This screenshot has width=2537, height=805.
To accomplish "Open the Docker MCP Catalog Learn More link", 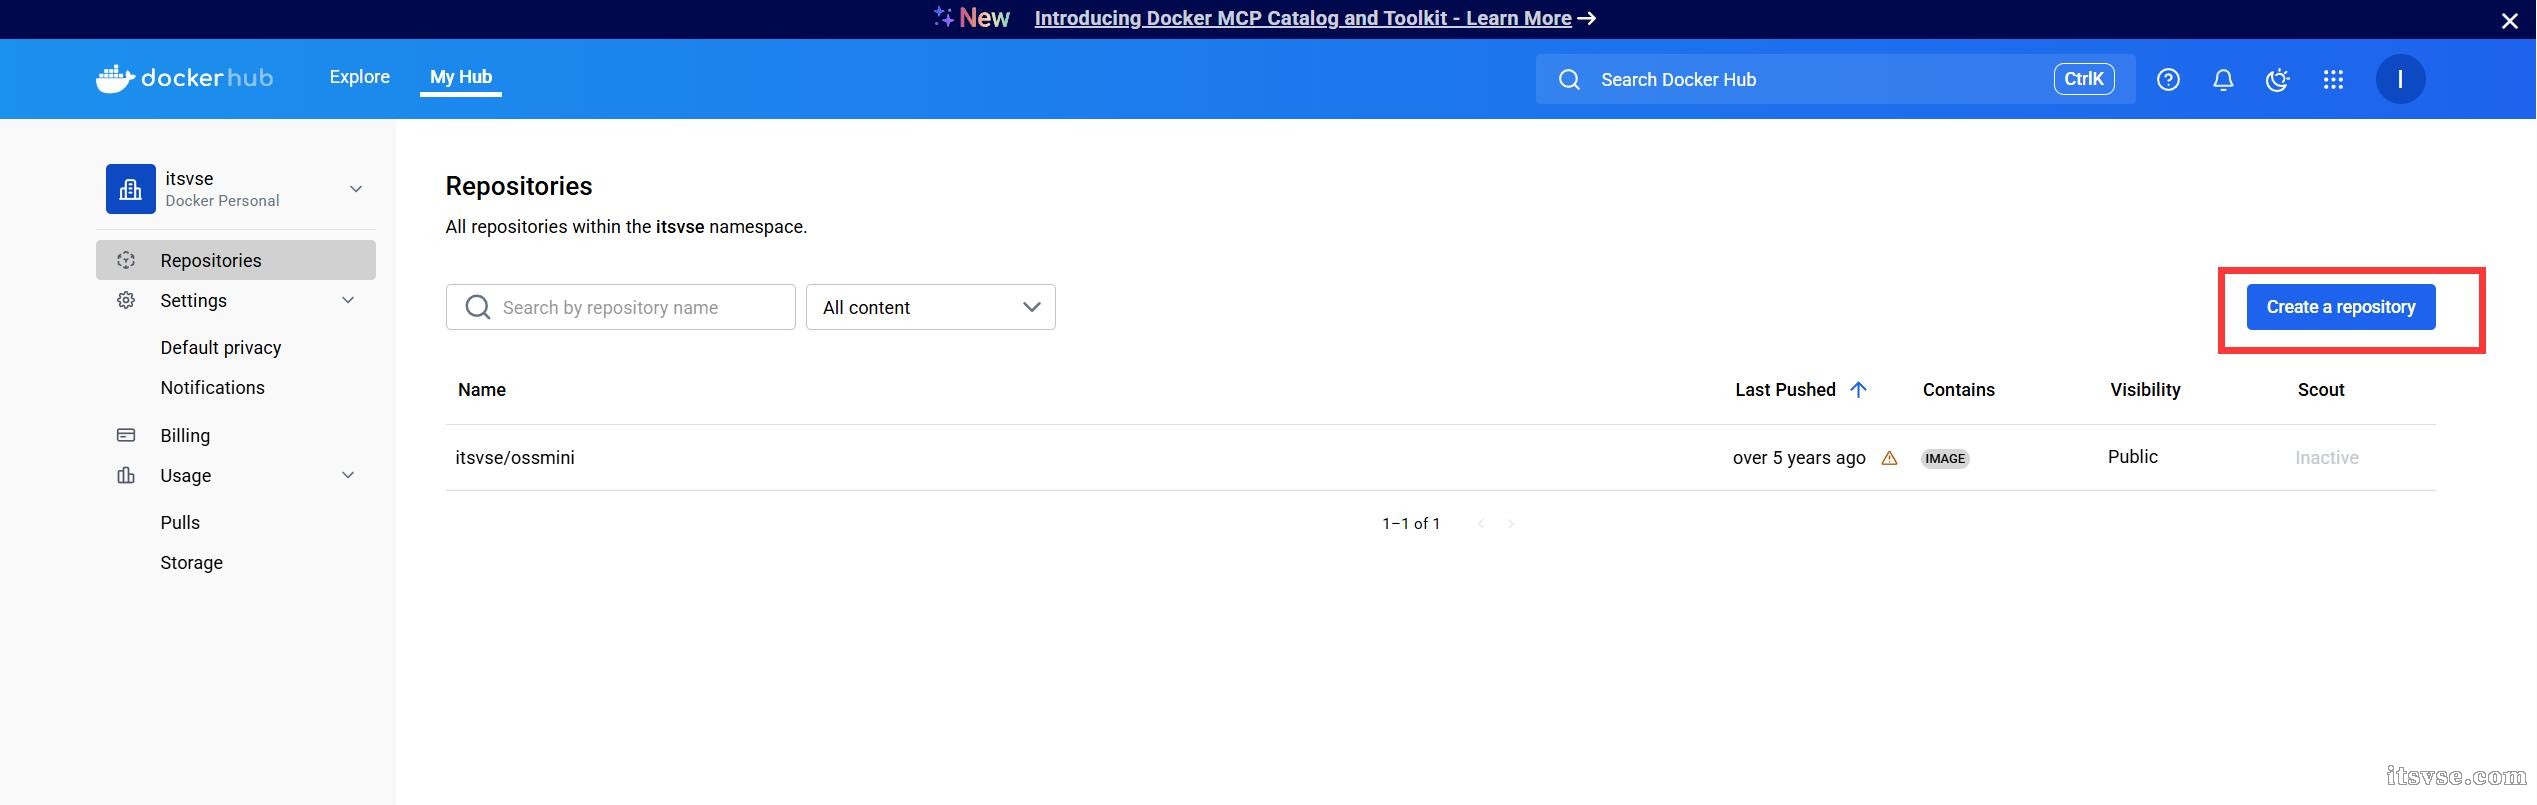I will click(x=1303, y=18).
